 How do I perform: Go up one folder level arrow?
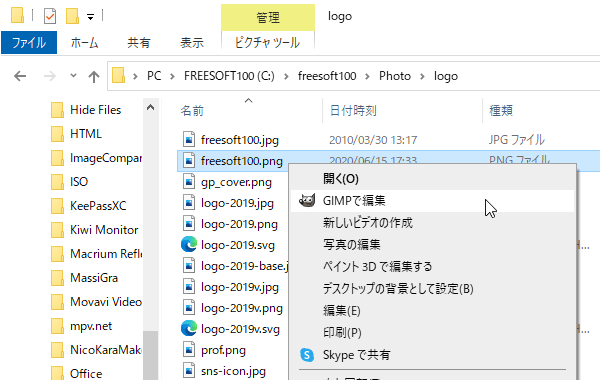94,77
